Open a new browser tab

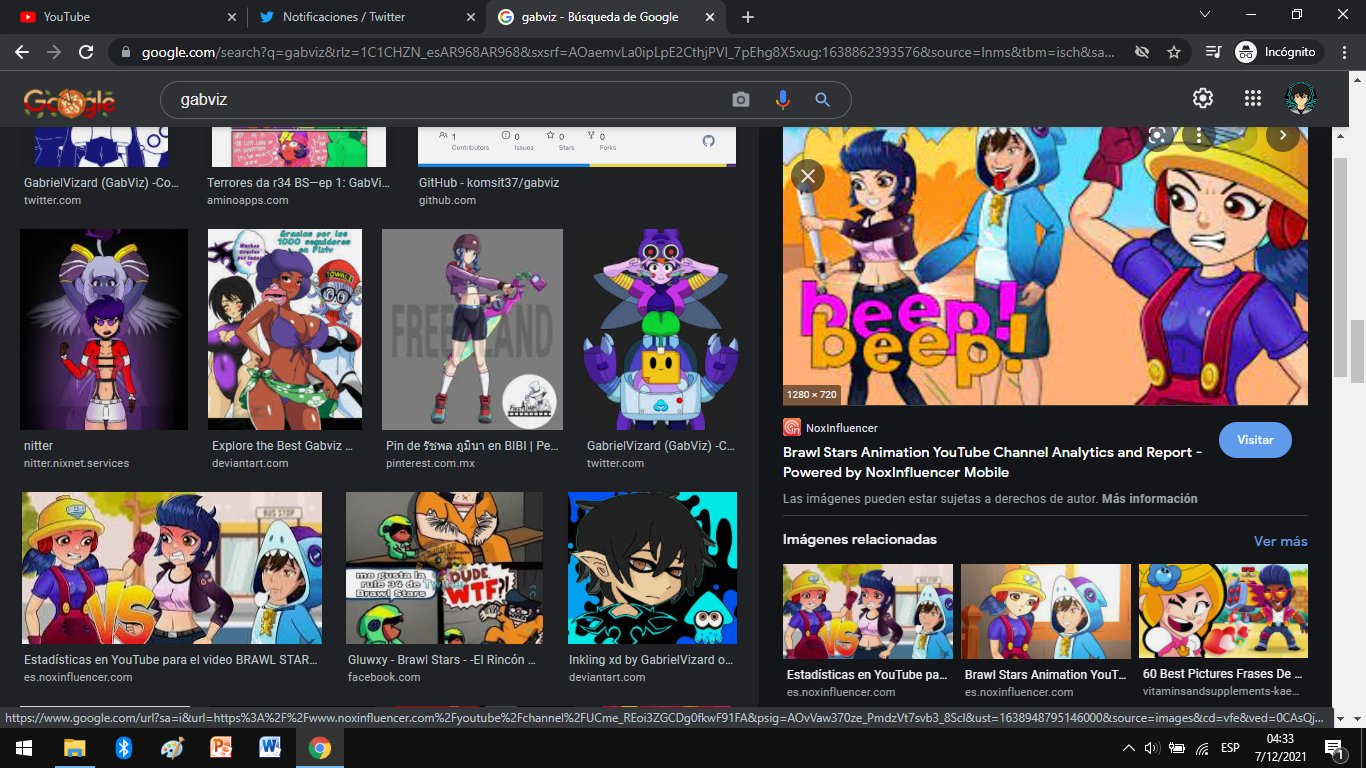[748, 17]
